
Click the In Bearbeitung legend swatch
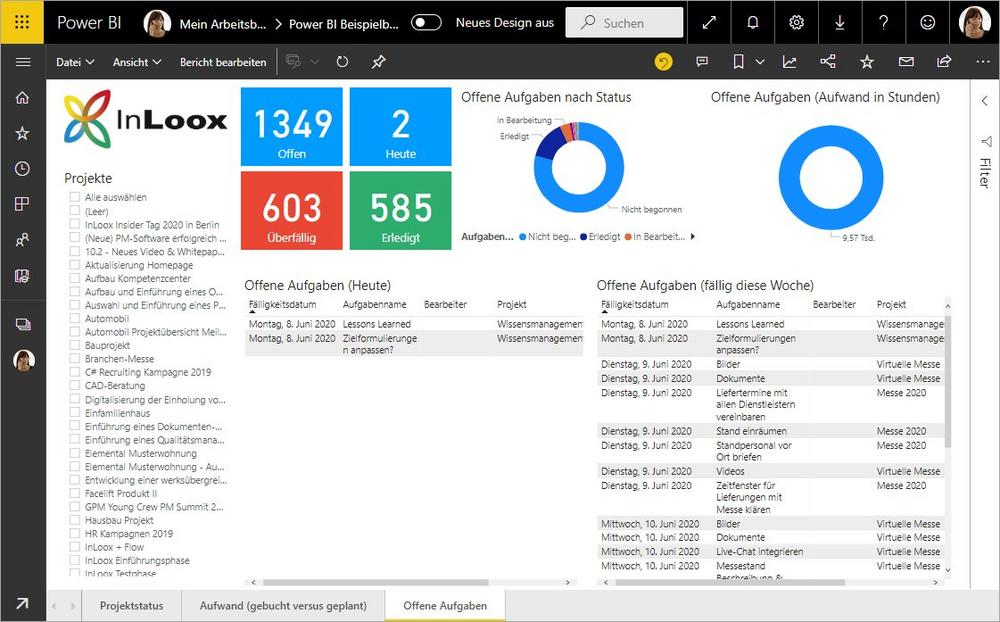point(628,237)
